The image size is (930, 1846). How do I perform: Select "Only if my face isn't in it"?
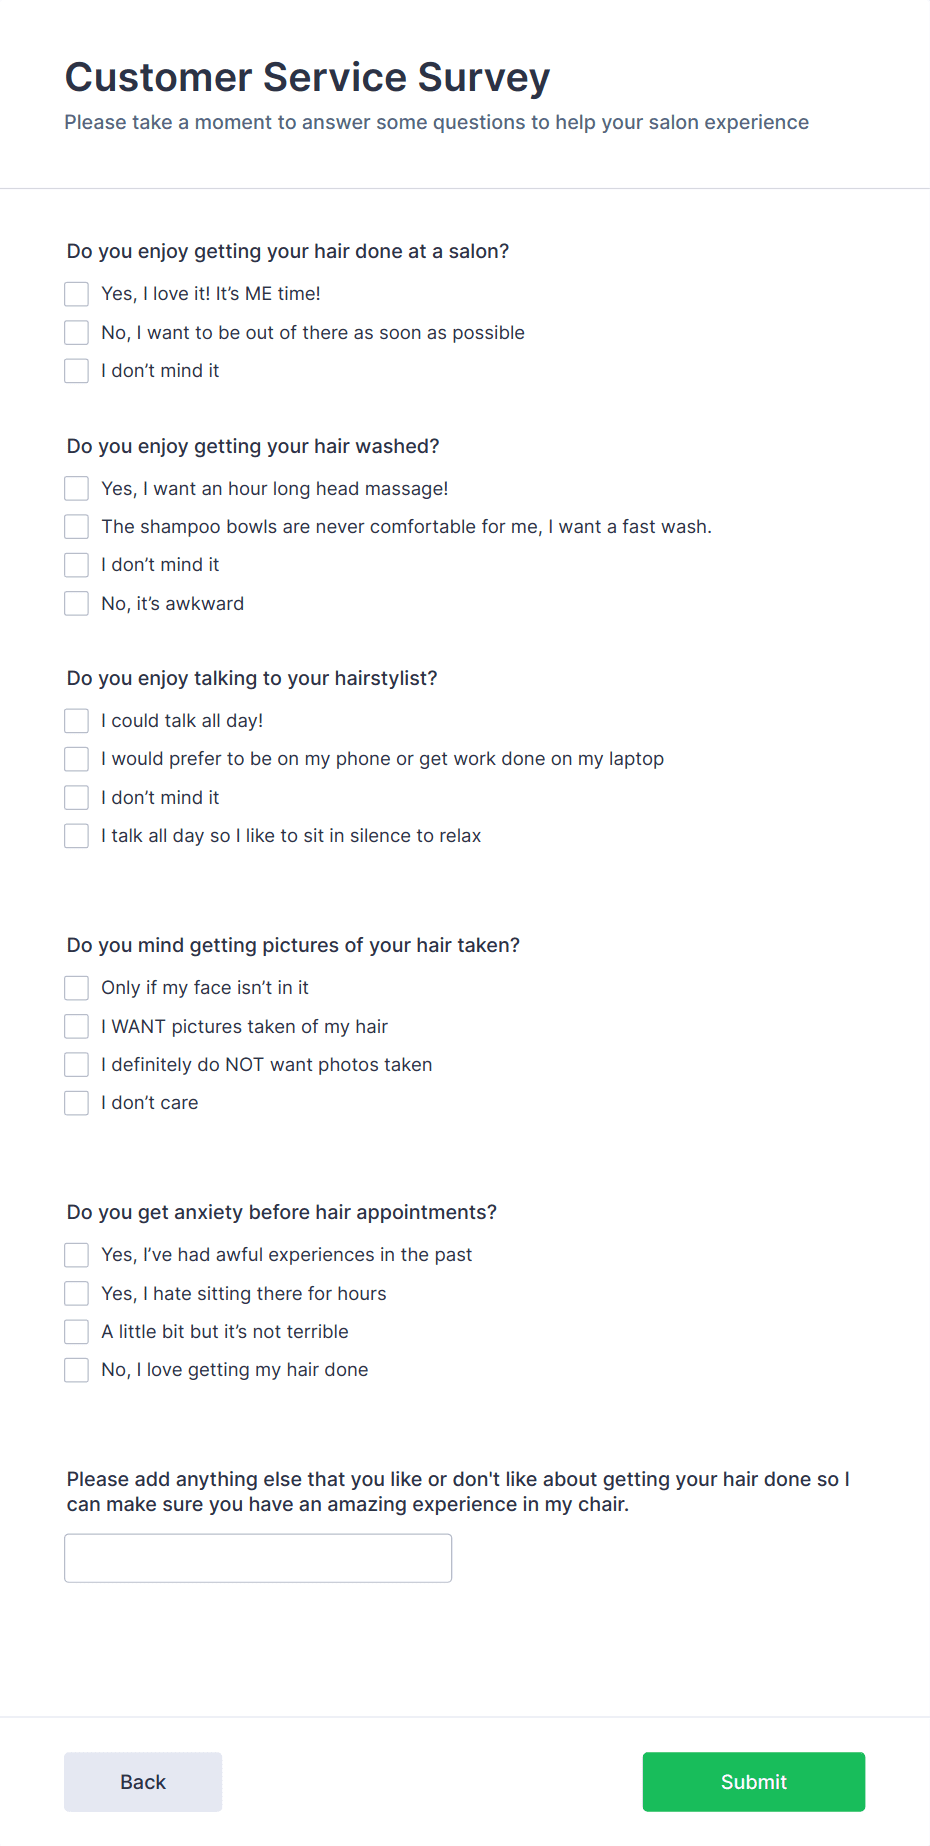[76, 987]
